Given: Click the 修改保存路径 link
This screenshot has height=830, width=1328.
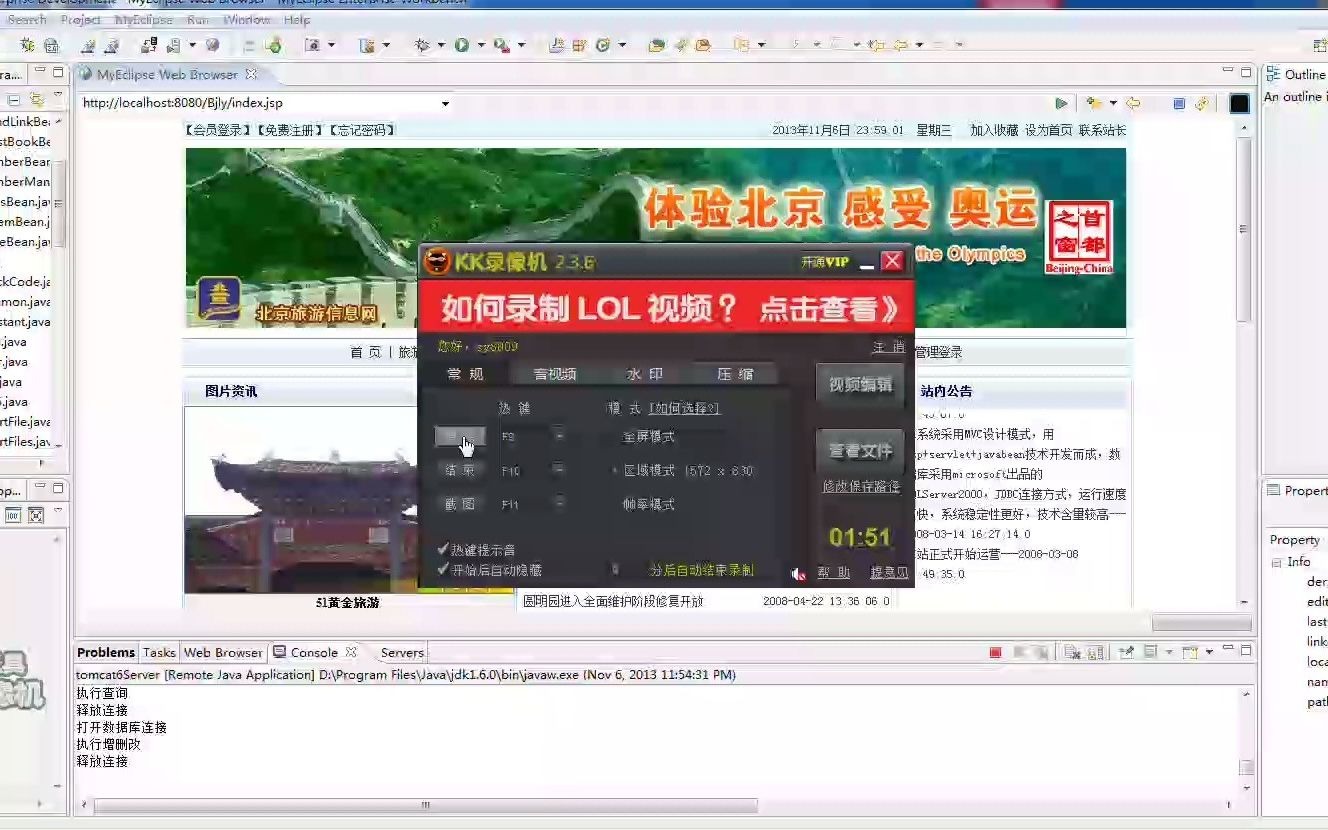Looking at the screenshot, I should tap(861, 486).
